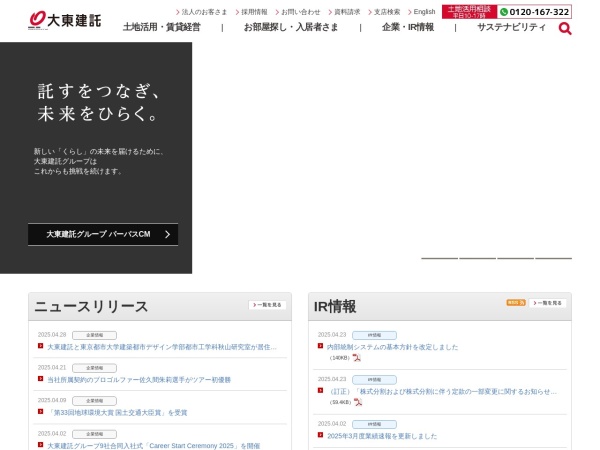Viewport: 600px width, 450px height.
Task: Click the 0120-167-322 phone number
Action: pos(539,12)
